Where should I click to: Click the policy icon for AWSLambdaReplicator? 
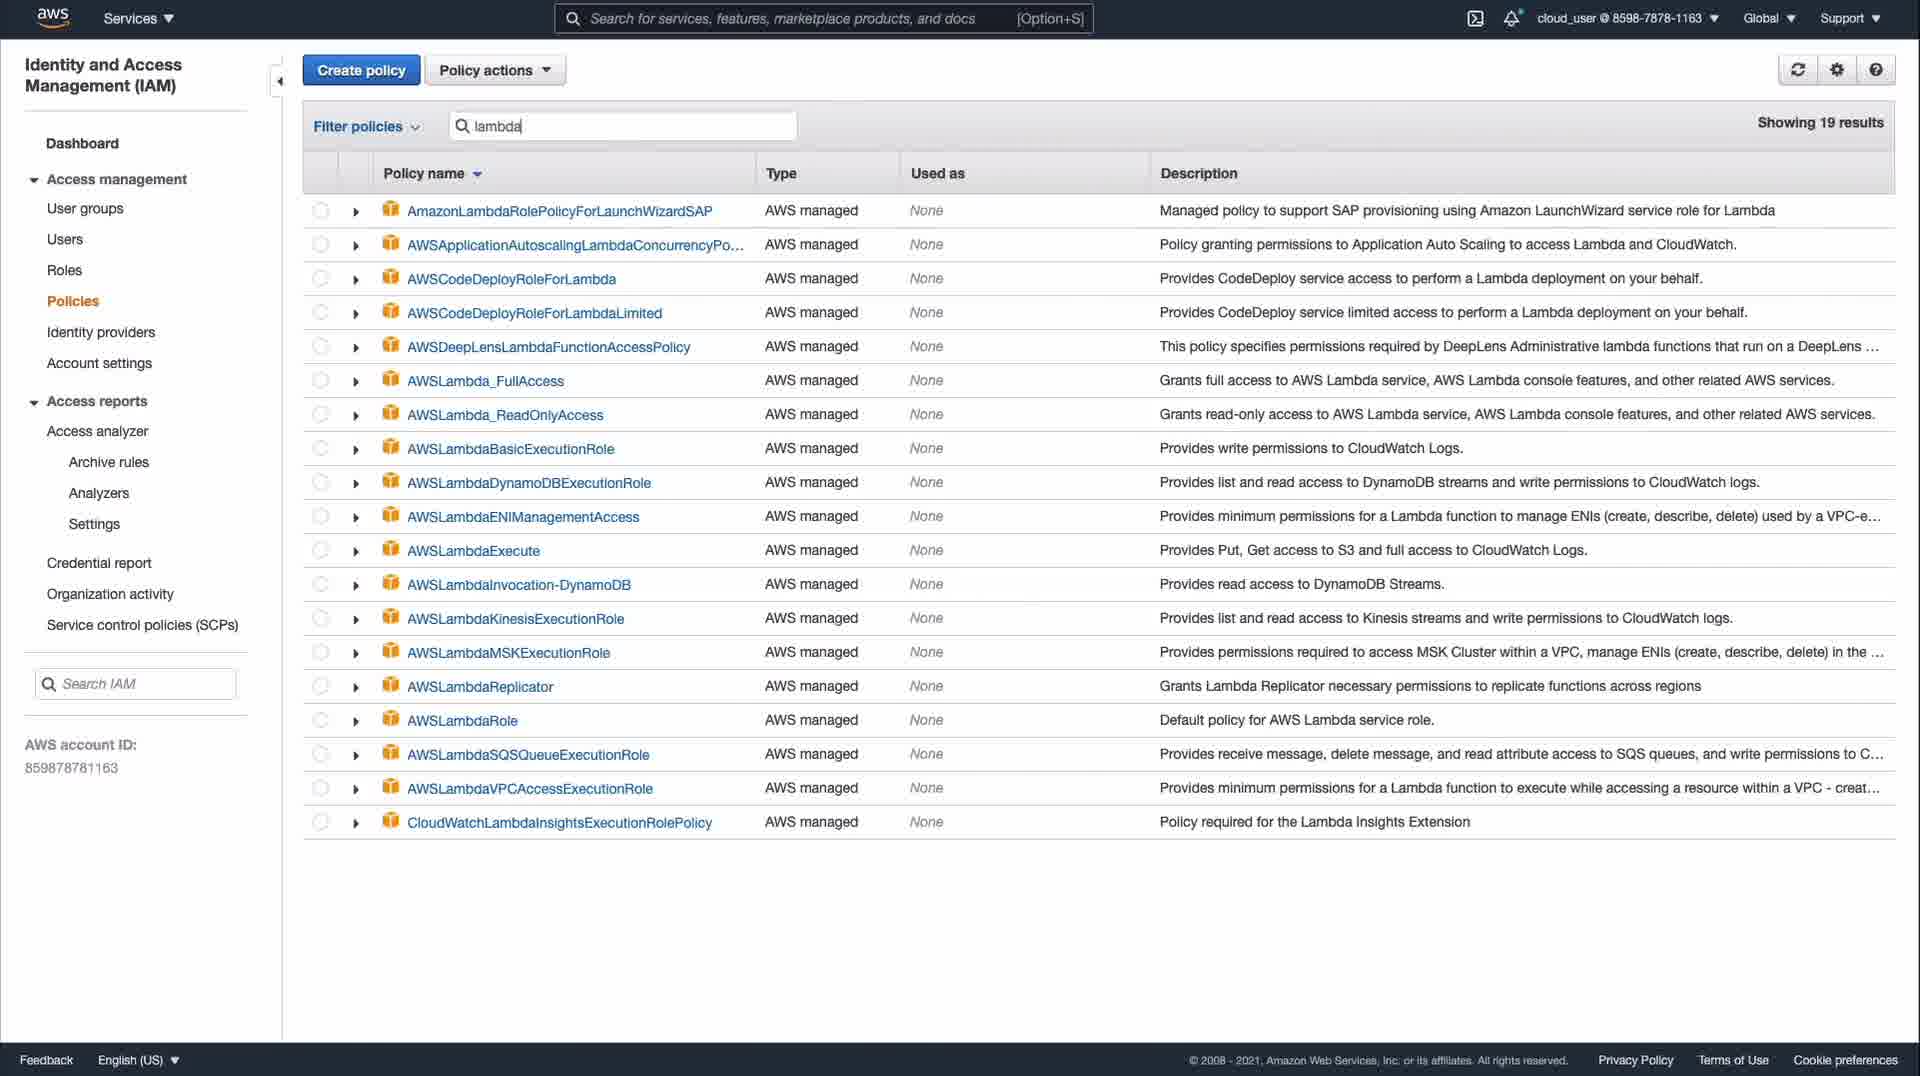pos(391,685)
